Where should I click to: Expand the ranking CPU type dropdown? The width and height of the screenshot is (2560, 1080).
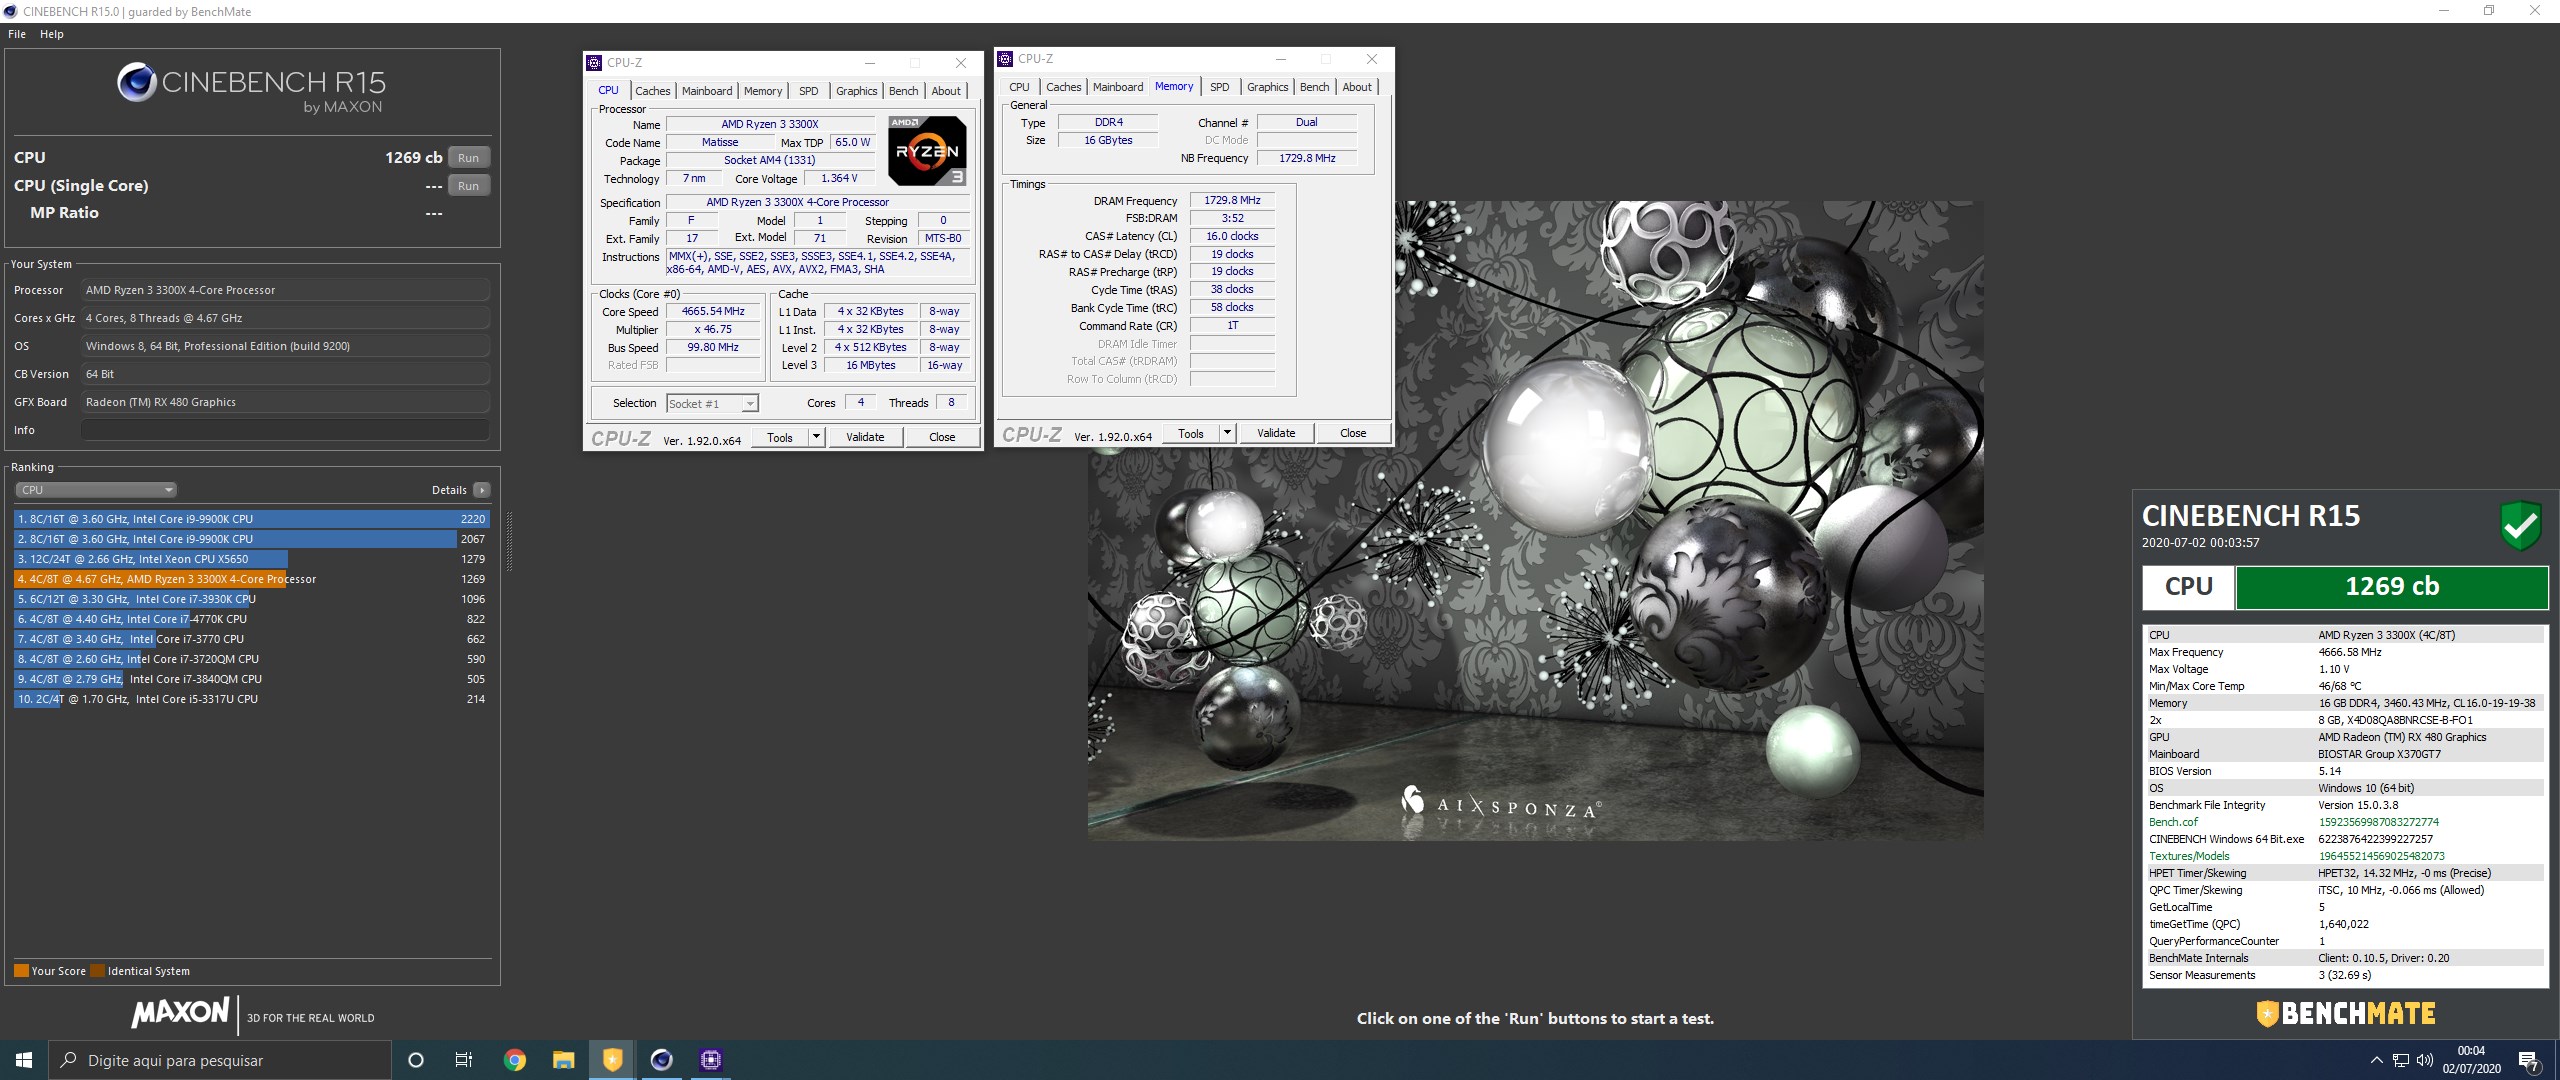[x=96, y=490]
